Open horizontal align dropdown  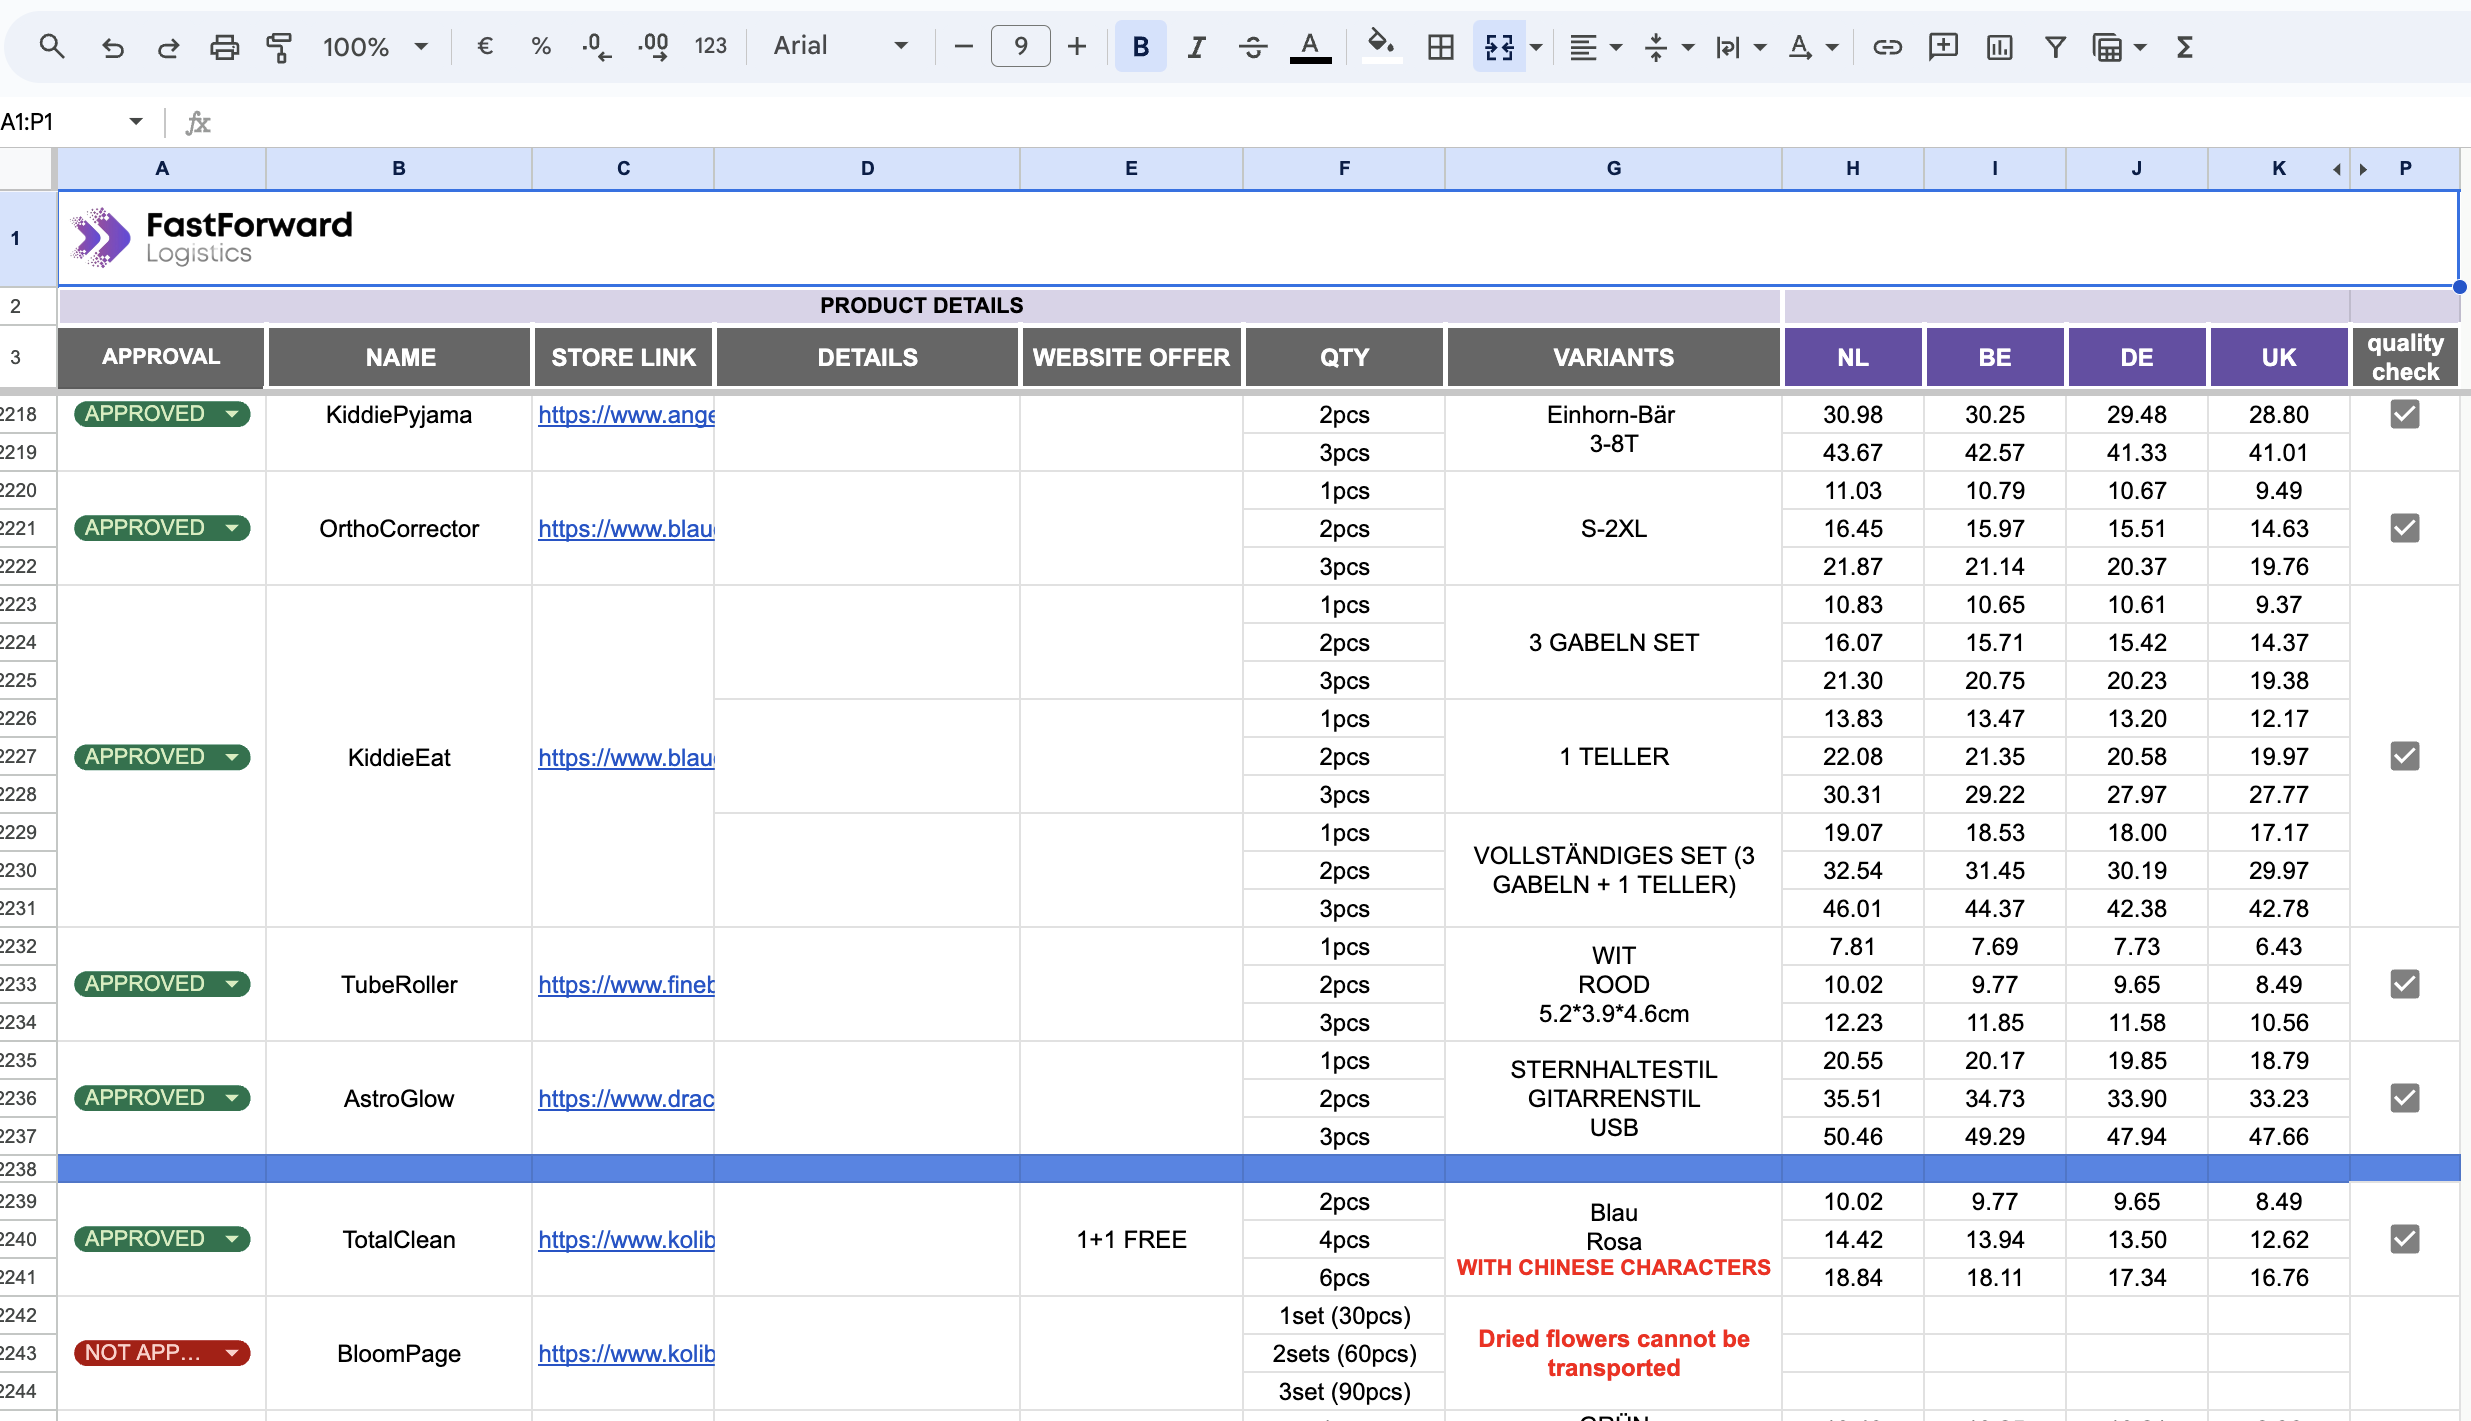1594,46
